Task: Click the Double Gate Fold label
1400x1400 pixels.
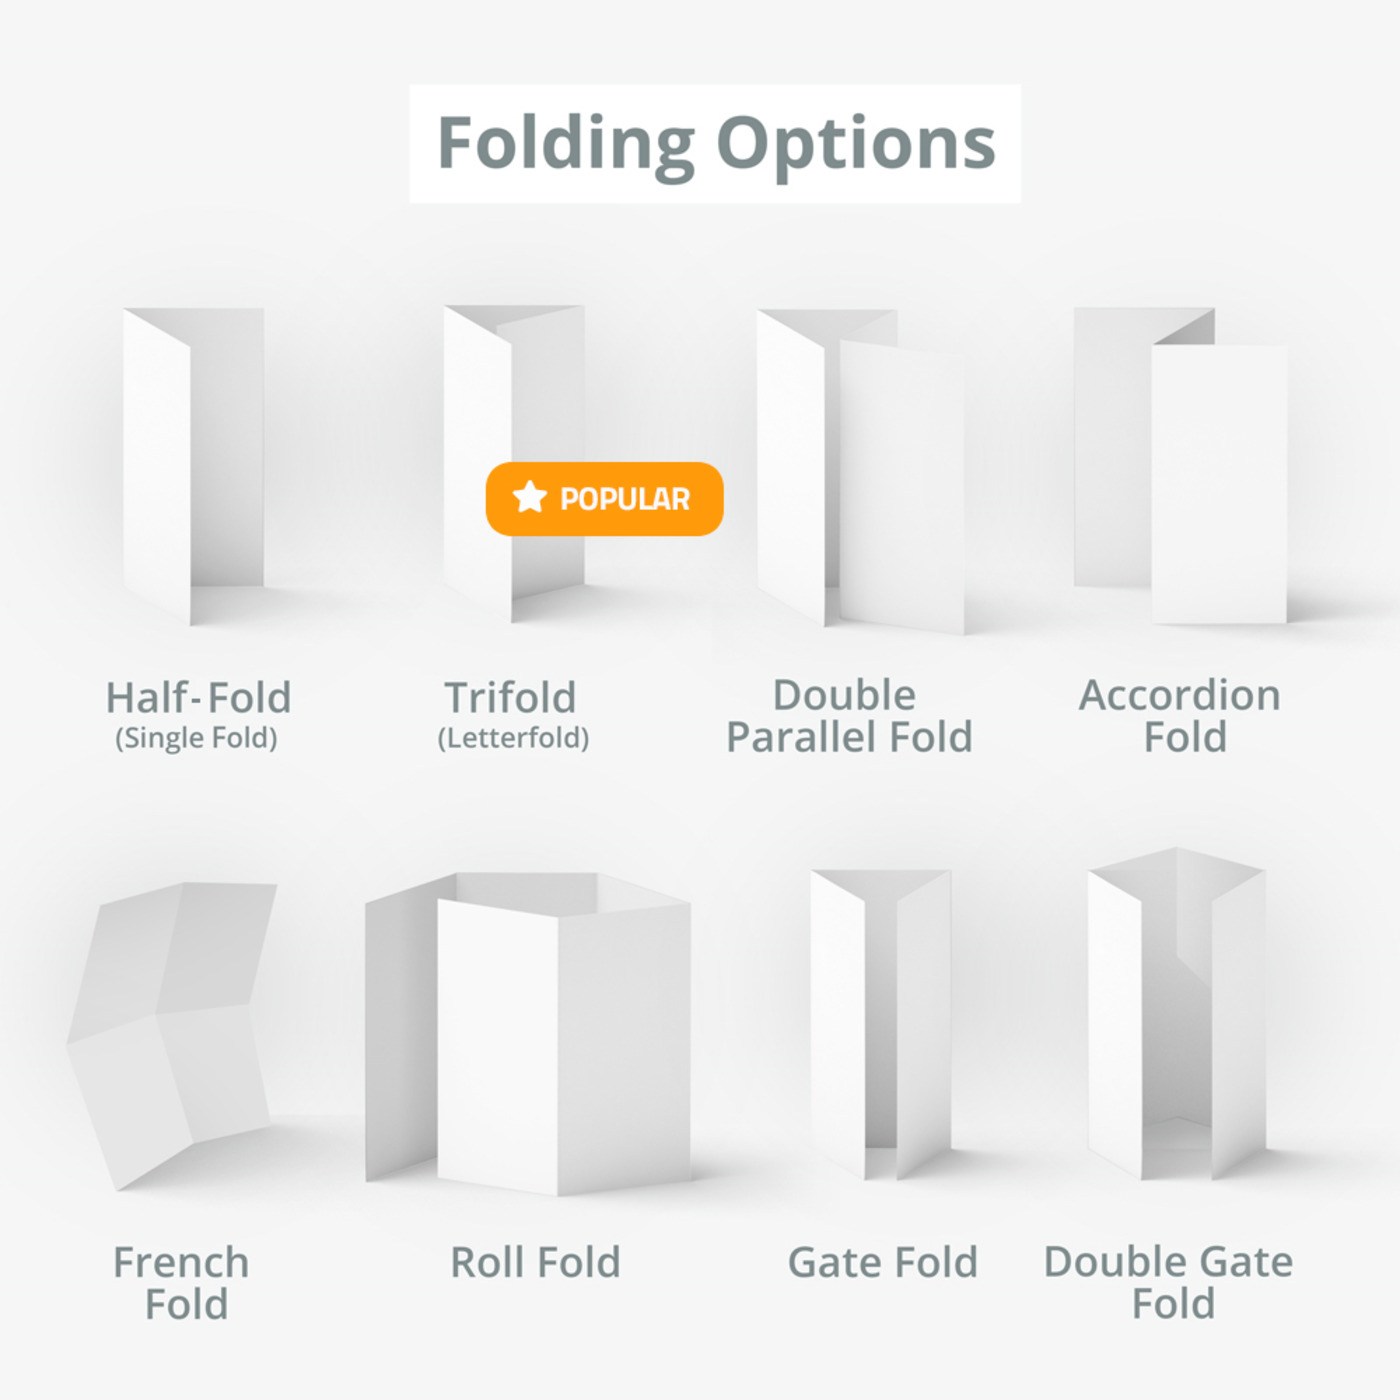Action: [1168, 1282]
